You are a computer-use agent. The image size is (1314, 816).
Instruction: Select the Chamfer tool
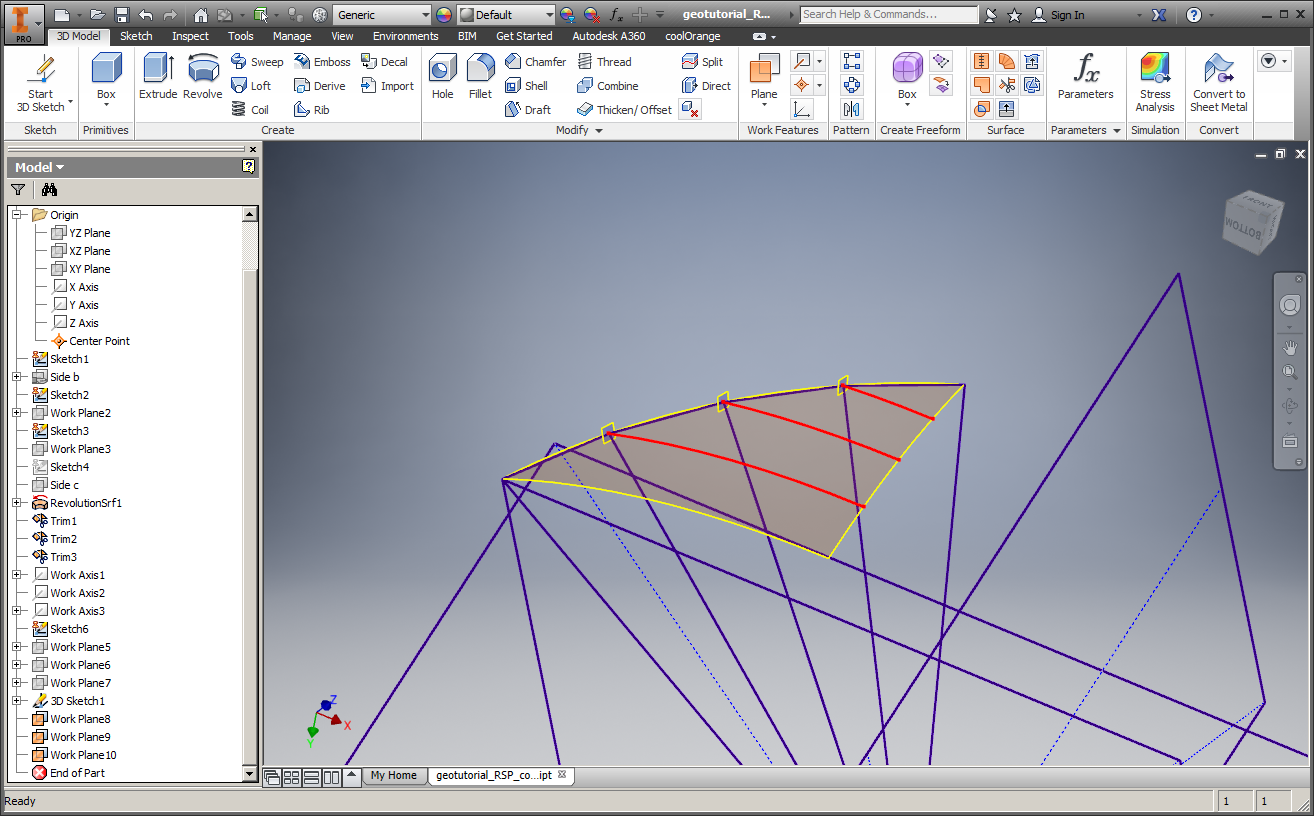[x=535, y=62]
